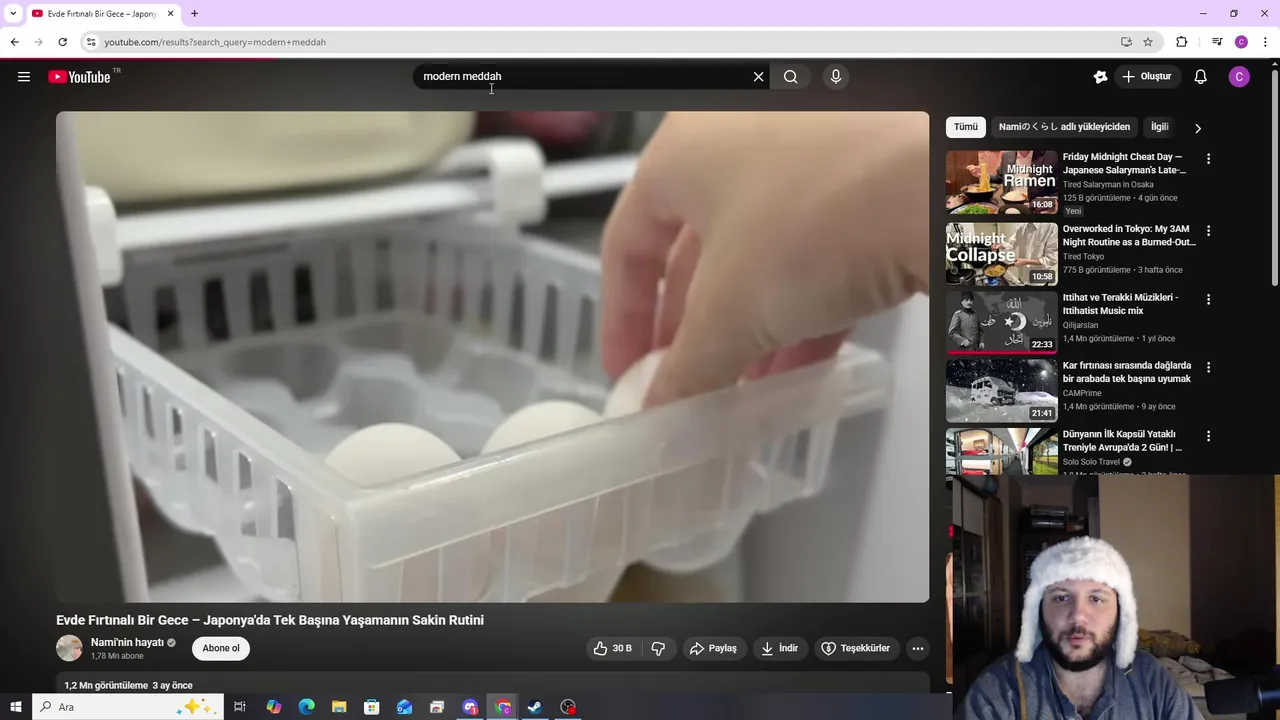Open Midnight Collapse Tokyo video thumbnail
The height and width of the screenshot is (720, 1280).
[x=1001, y=254]
